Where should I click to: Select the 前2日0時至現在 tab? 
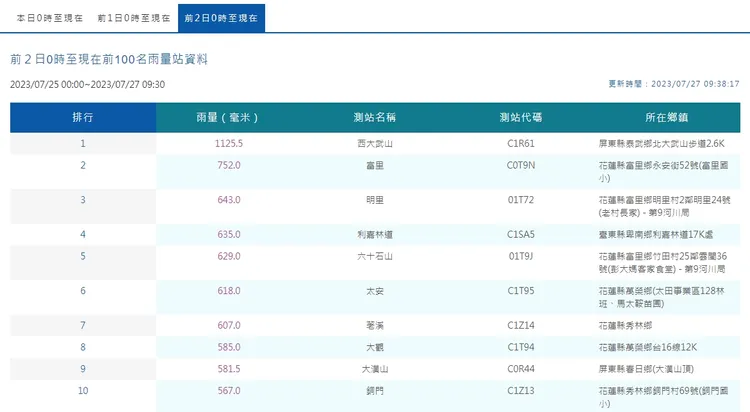point(221,18)
